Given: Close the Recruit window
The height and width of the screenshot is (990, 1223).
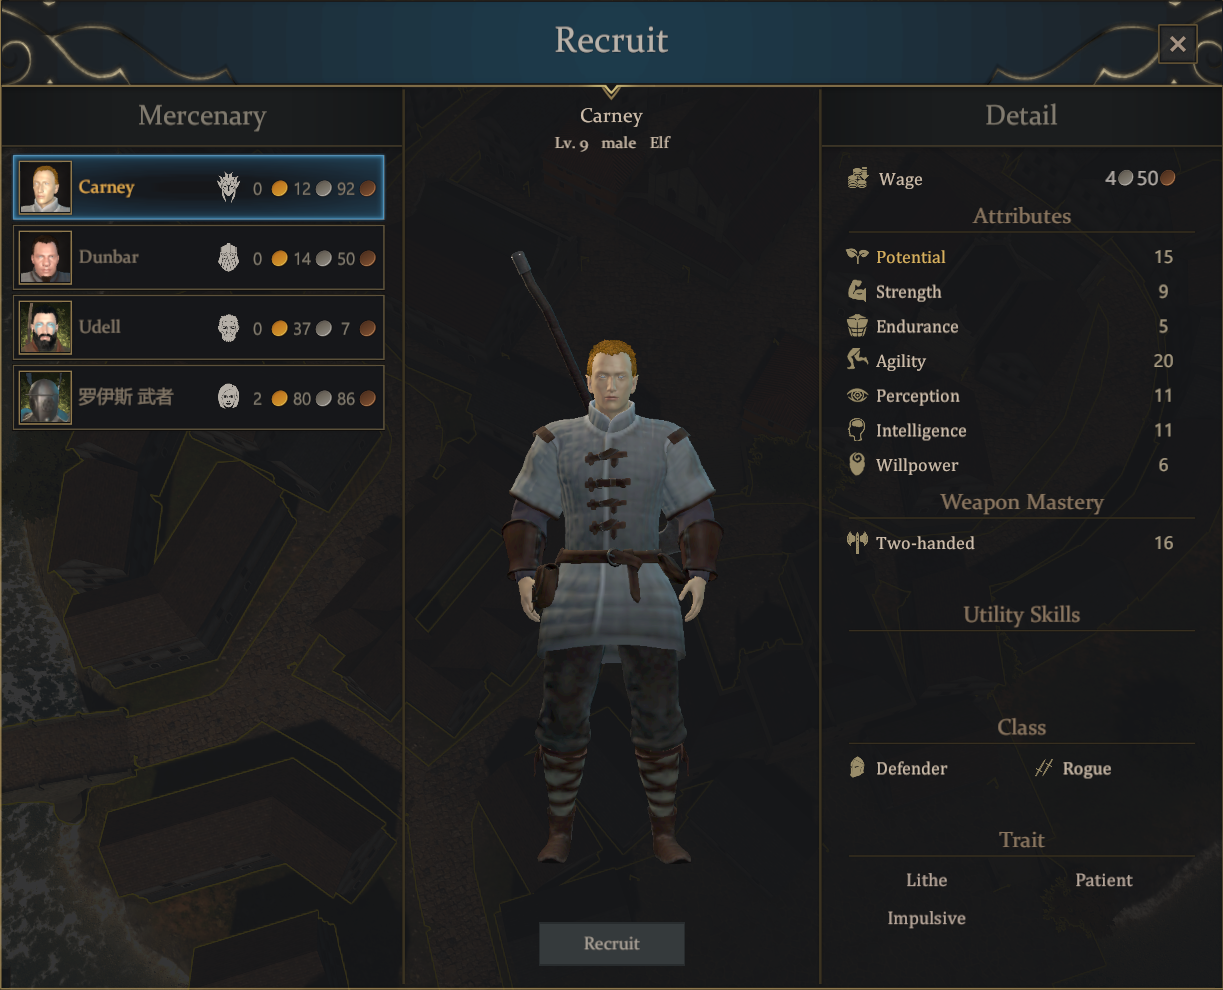Looking at the screenshot, I should click(1177, 44).
